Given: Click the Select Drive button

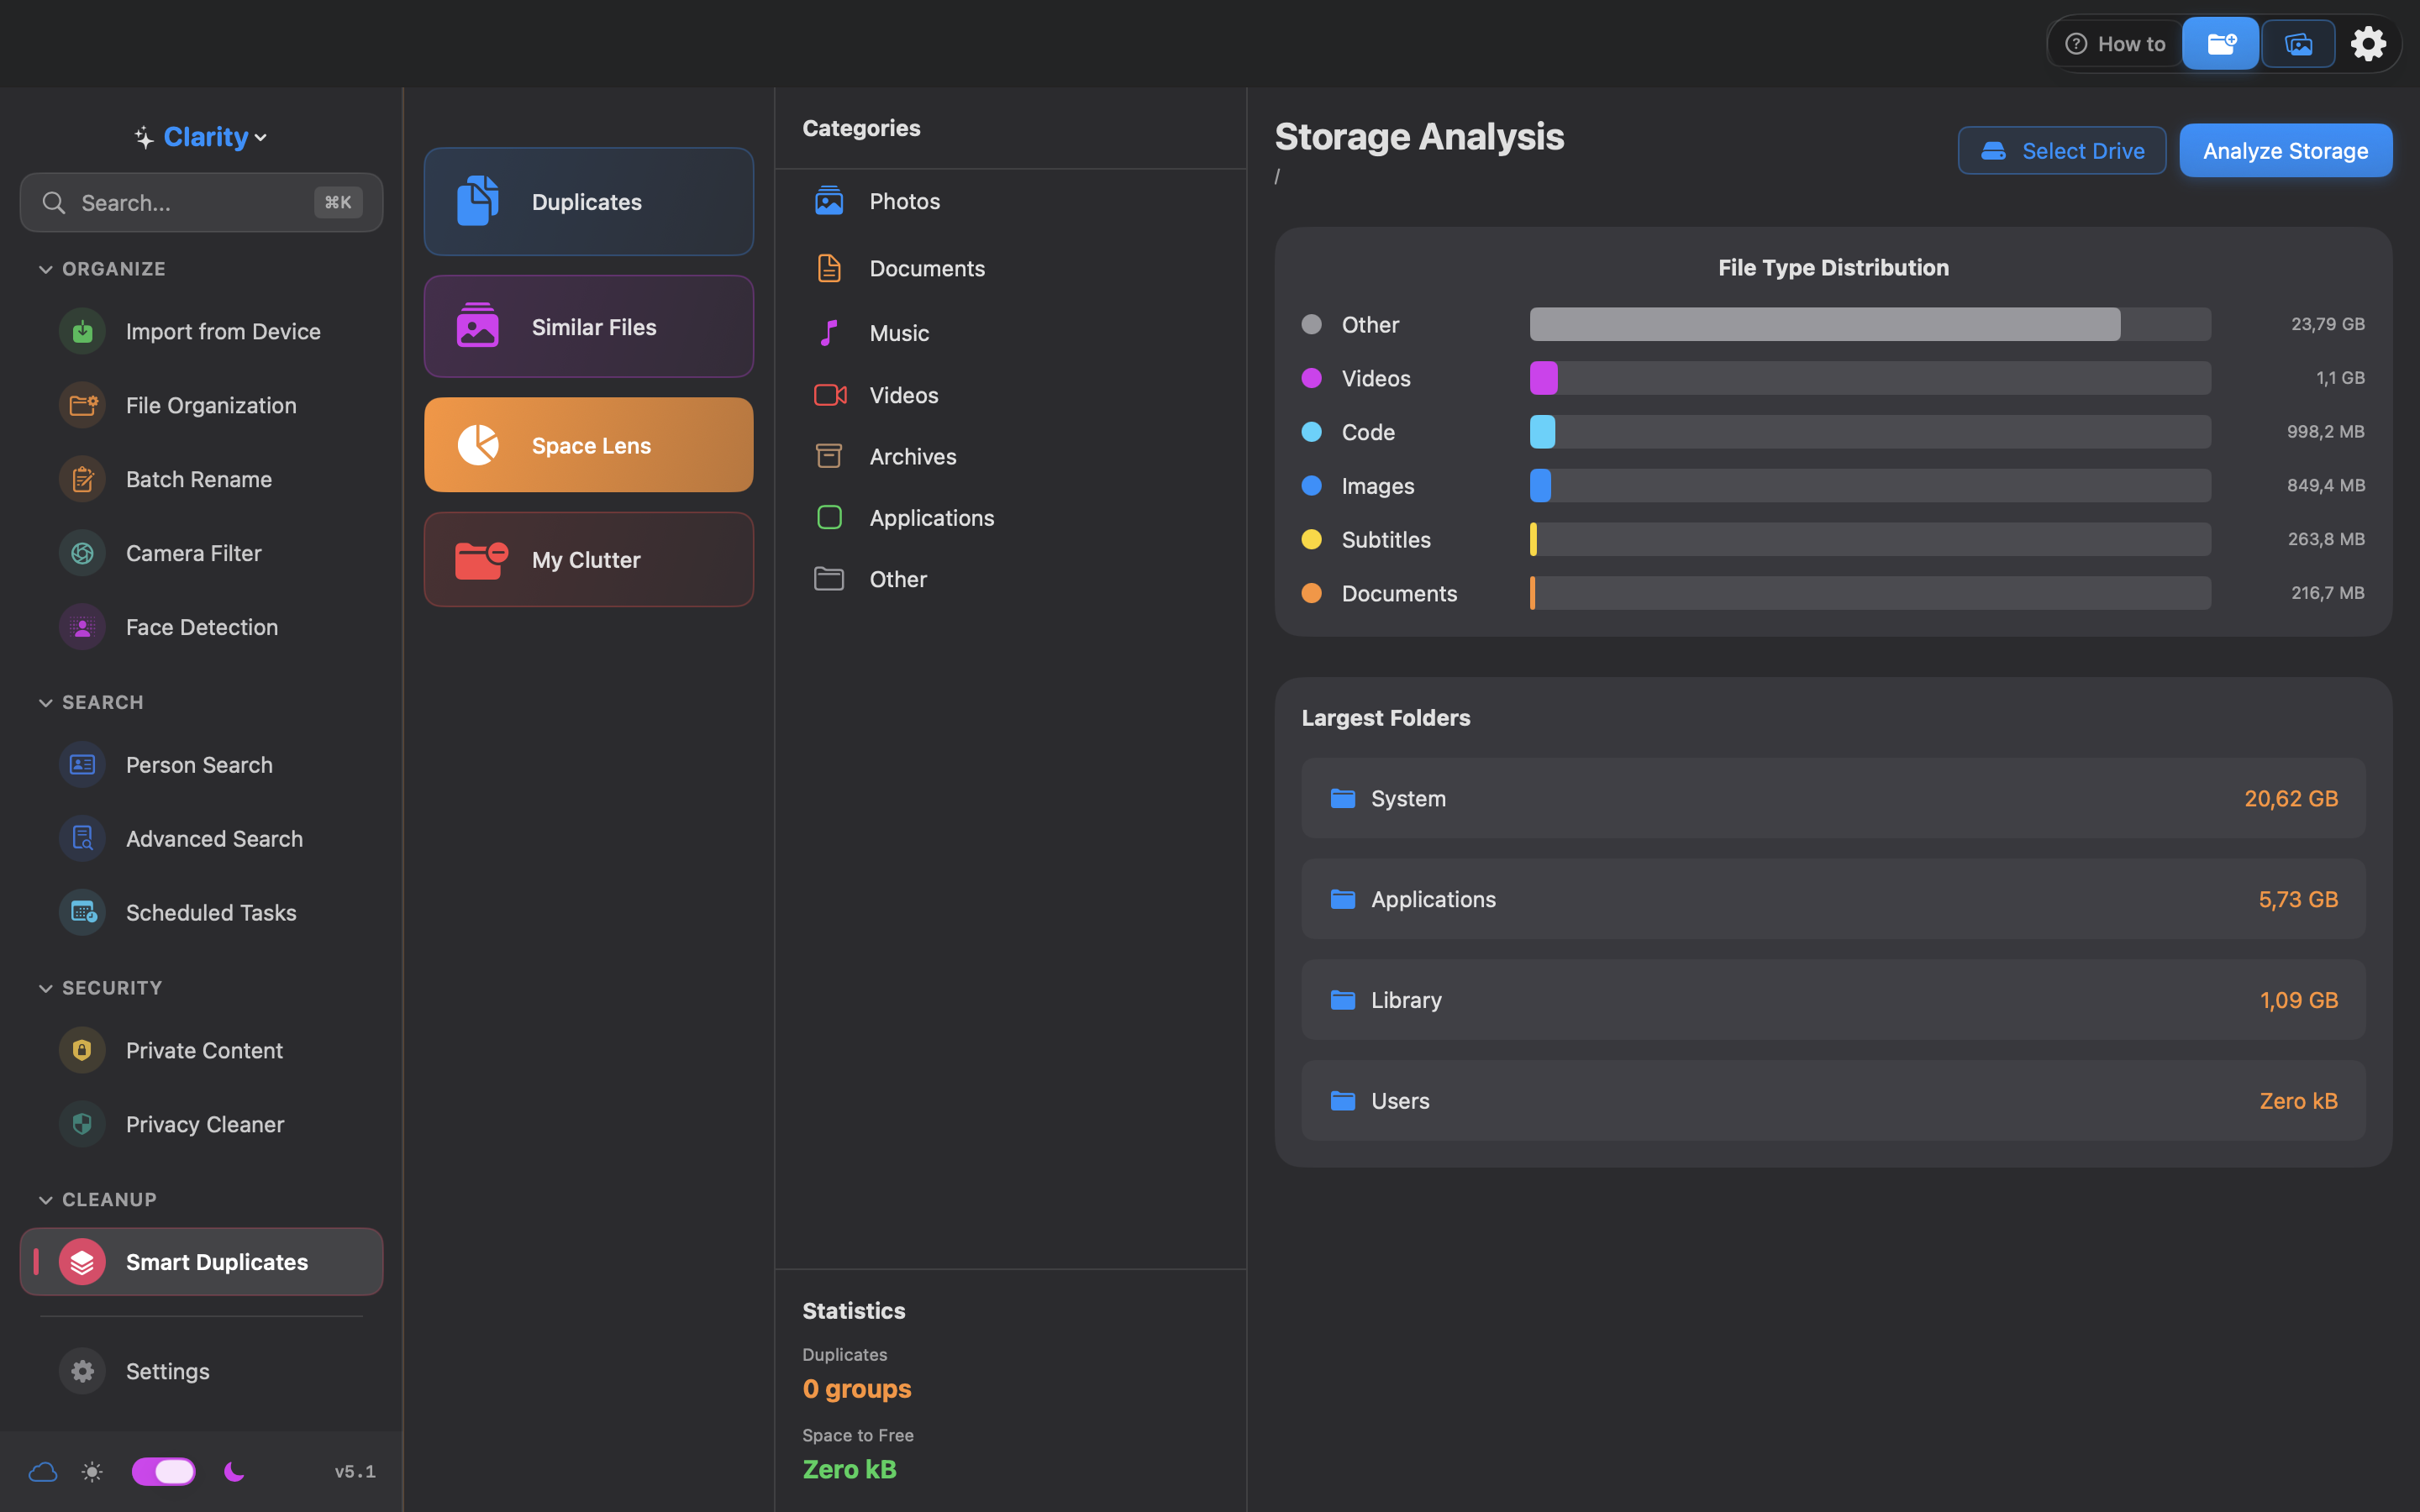Looking at the screenshot, I should point(2061,150).
